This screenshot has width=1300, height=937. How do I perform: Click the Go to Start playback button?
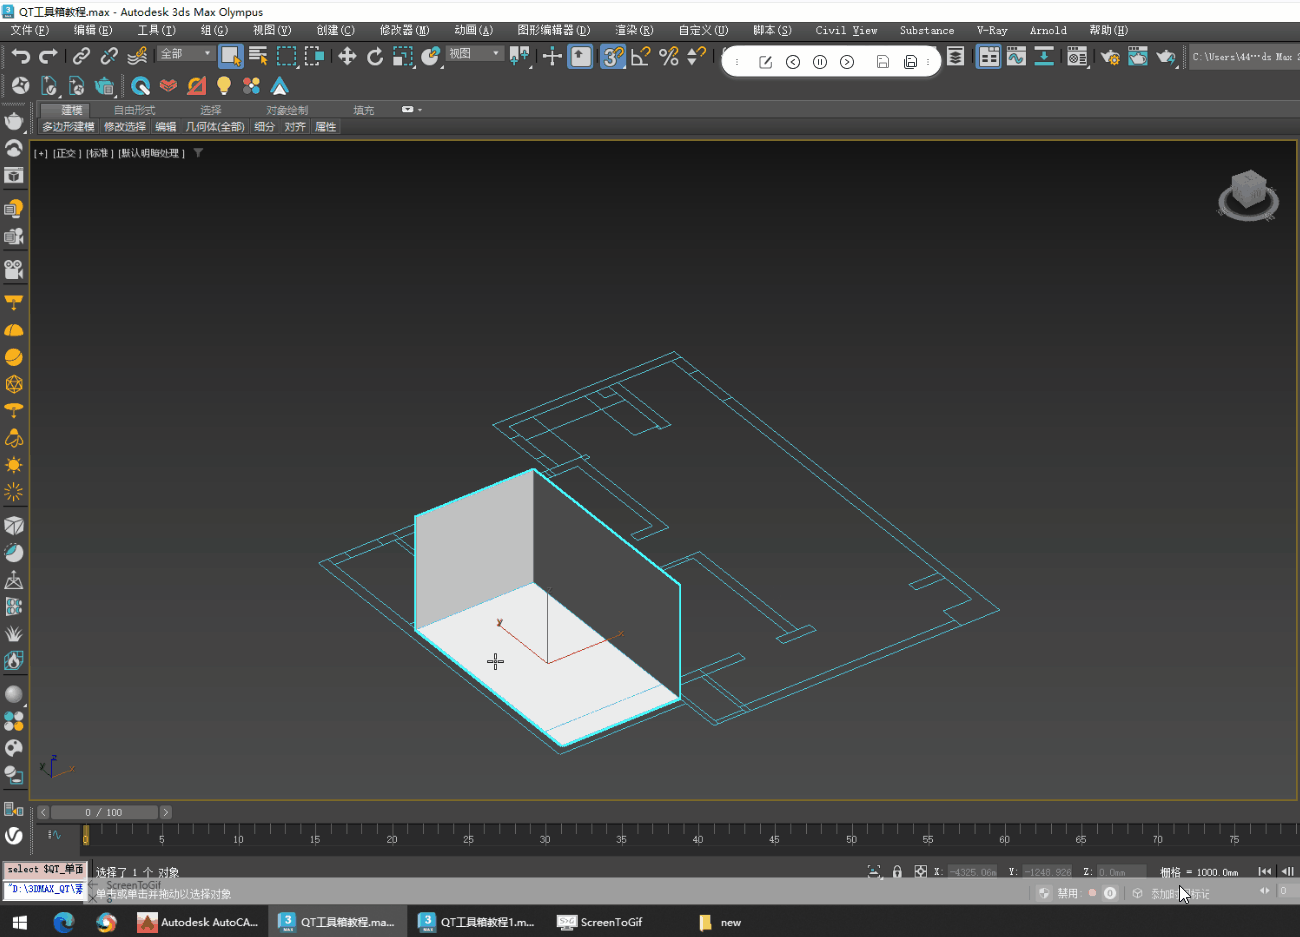1265,872
